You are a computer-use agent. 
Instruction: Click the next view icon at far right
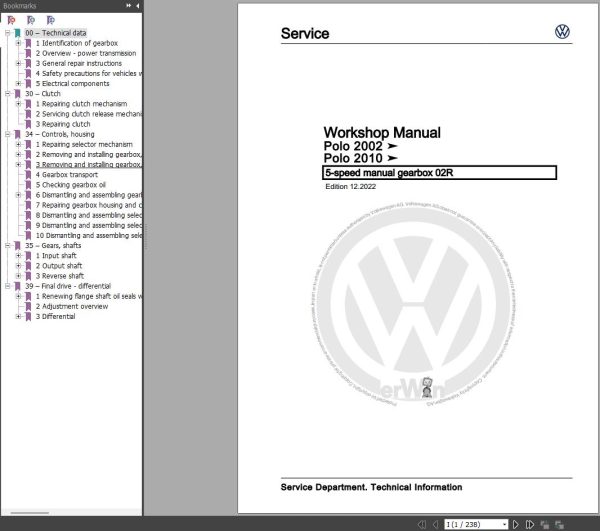(x=559, y=524)
